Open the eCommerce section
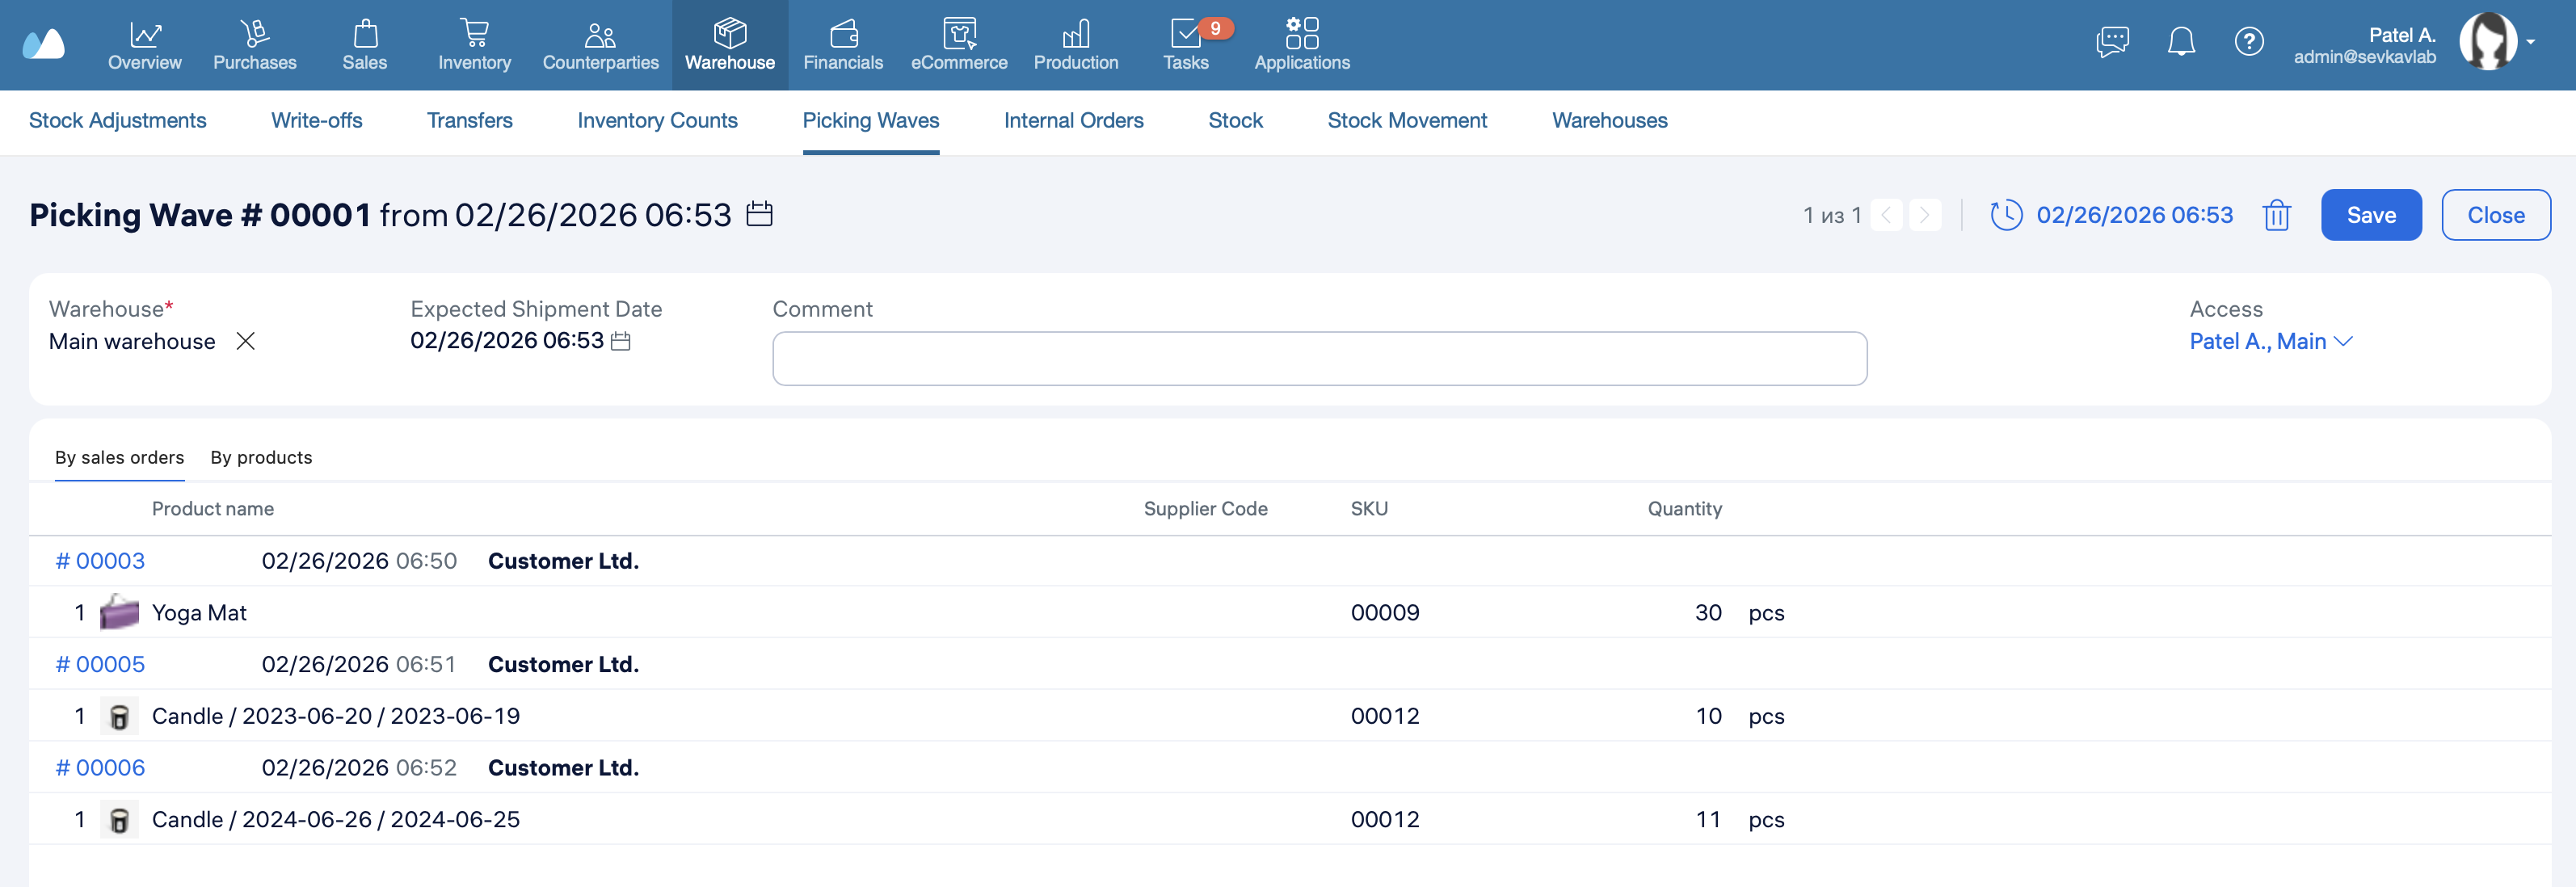The image size is (2576, 887). click(x=959, y=45)
